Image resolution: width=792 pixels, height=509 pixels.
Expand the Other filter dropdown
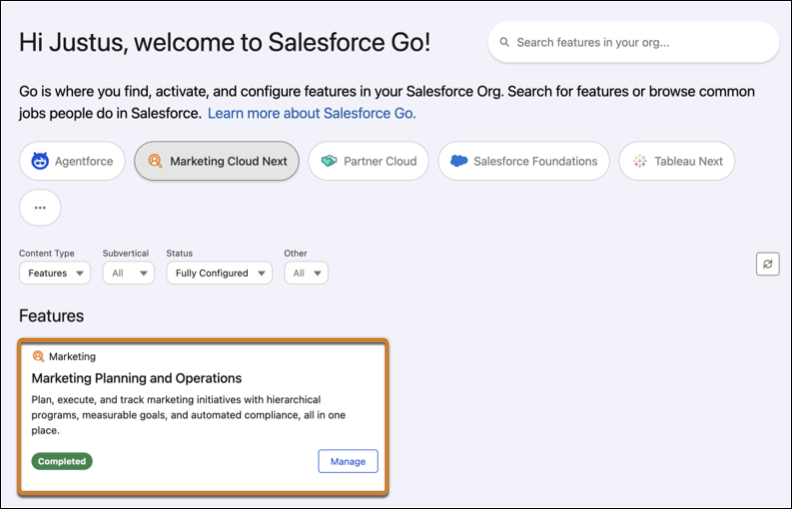tap(306, 273)
